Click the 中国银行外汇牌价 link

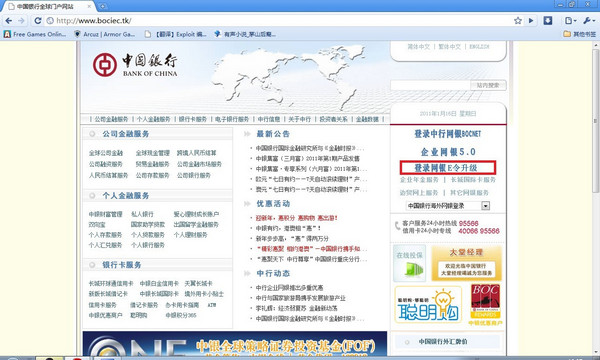(x=443, y=342)
